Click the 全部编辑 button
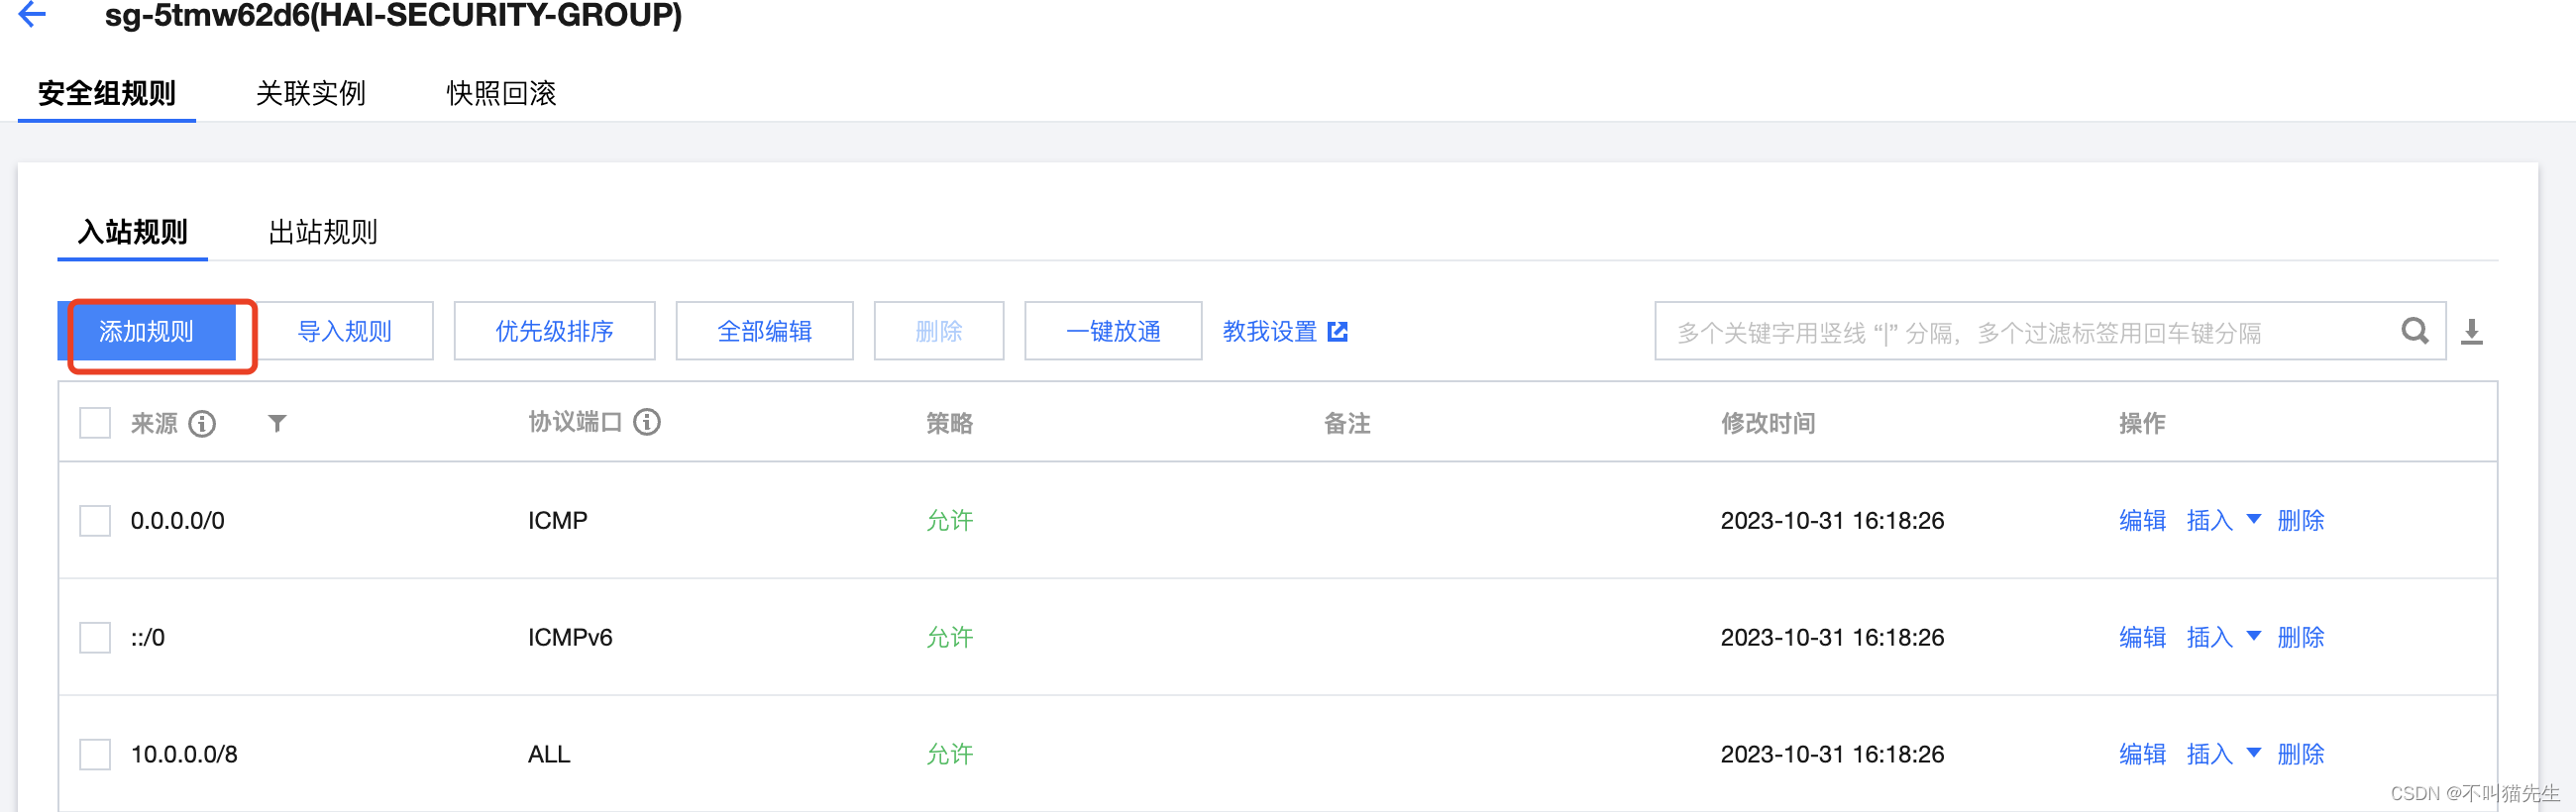Screen dimensions: 2576x812 coord(765,331)
